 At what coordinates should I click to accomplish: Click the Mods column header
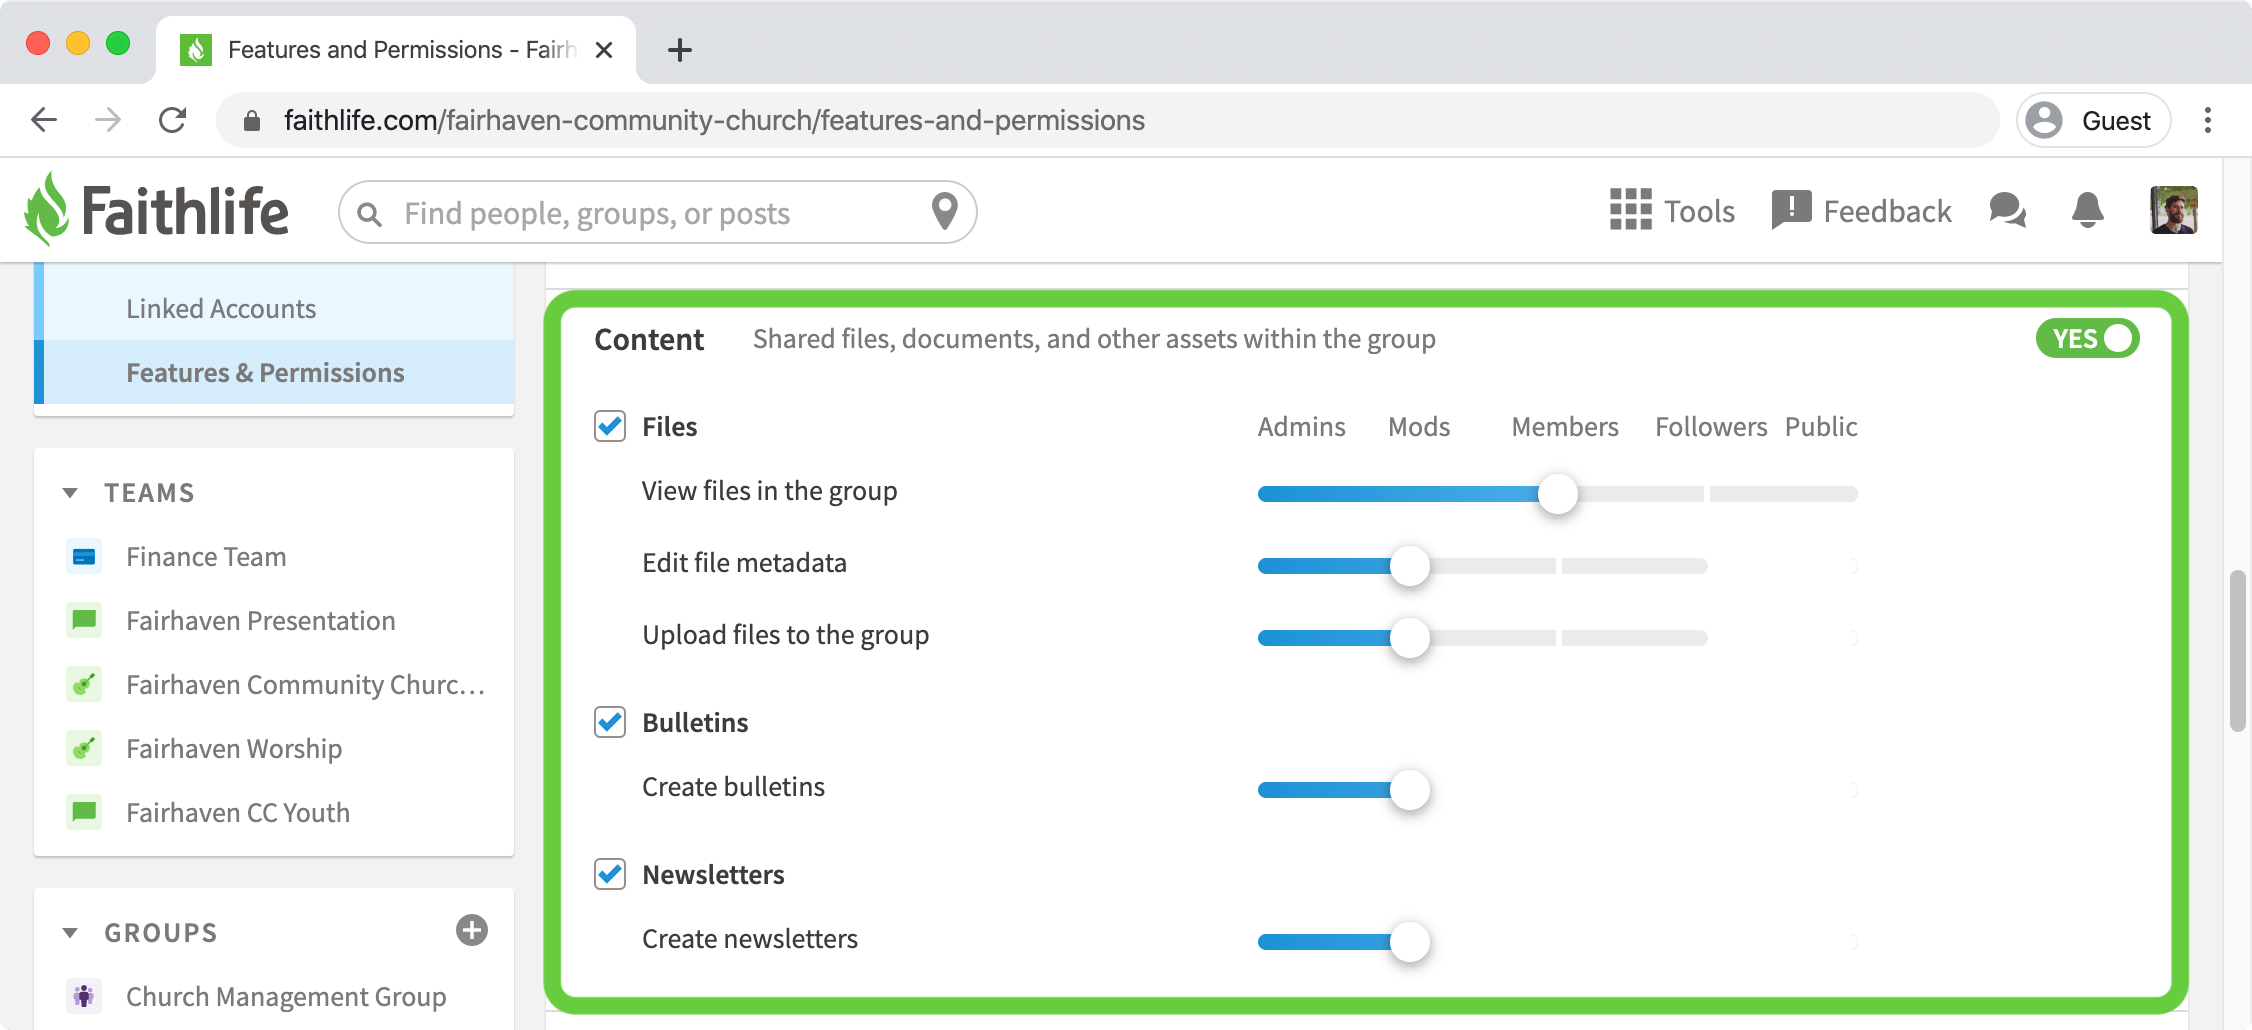click(1419, 427)
